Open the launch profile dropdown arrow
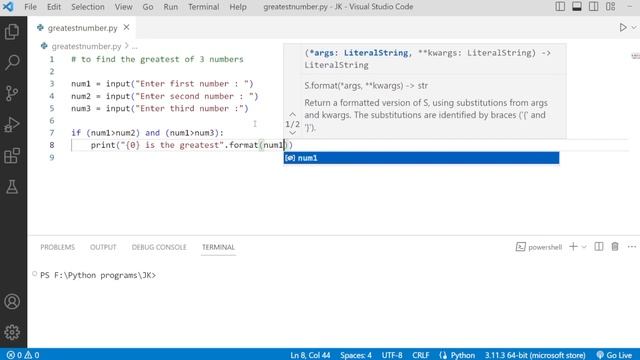The width and height of the screenshot is (640, 360). [x=584, y=247]
